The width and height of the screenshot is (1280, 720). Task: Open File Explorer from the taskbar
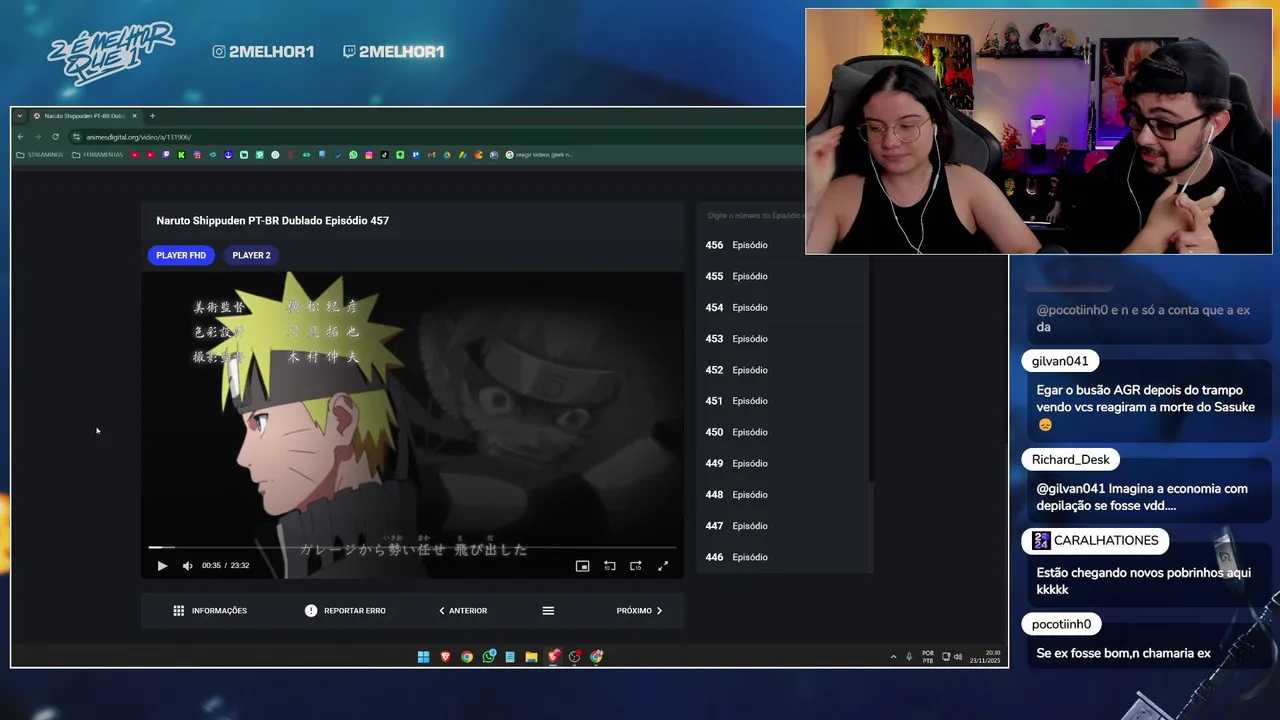point(531,657)
